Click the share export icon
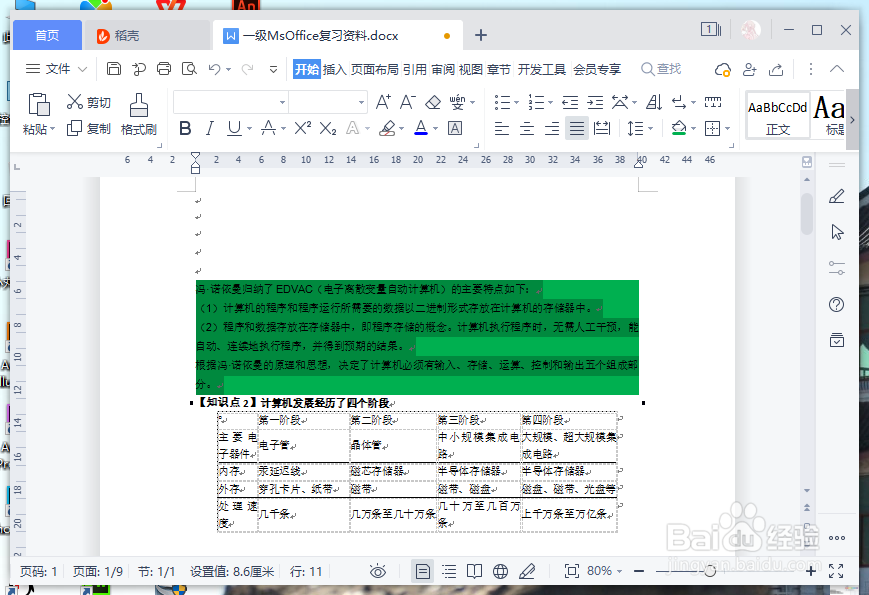The width and height of the screenshot is (869, 595). 776,69
